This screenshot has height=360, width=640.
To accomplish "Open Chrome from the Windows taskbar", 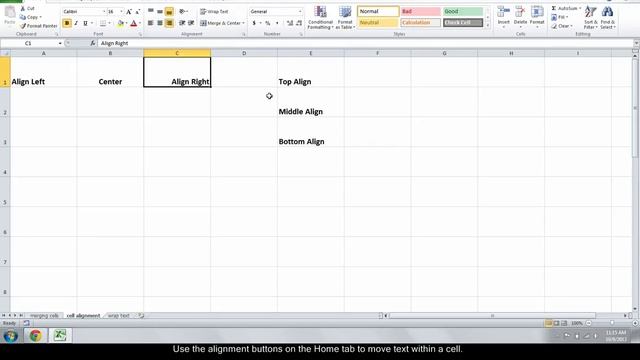I will tap(35, 336).
